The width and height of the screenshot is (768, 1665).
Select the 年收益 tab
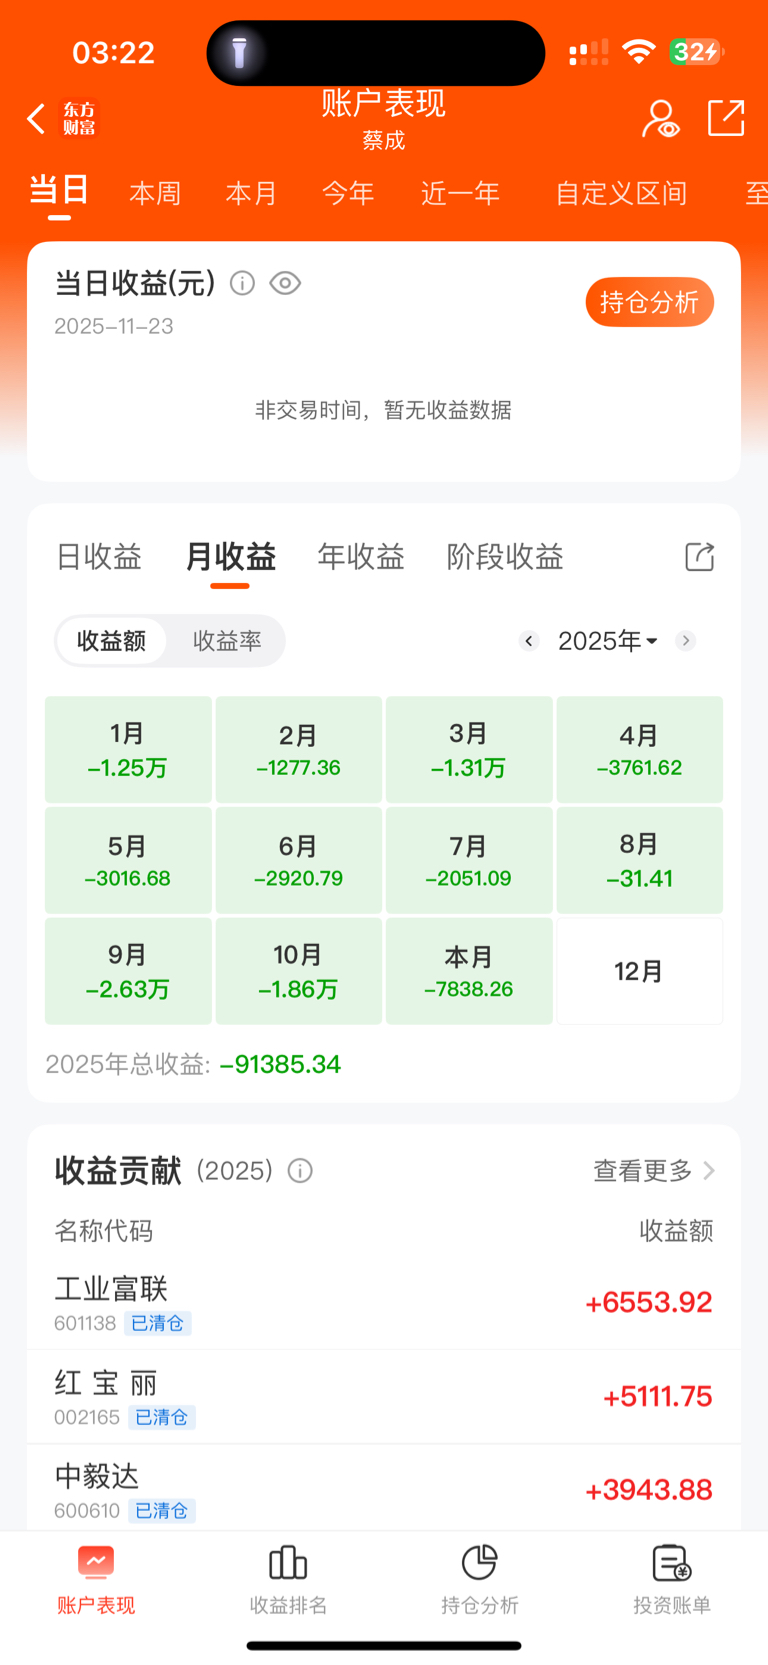(361, 557)
